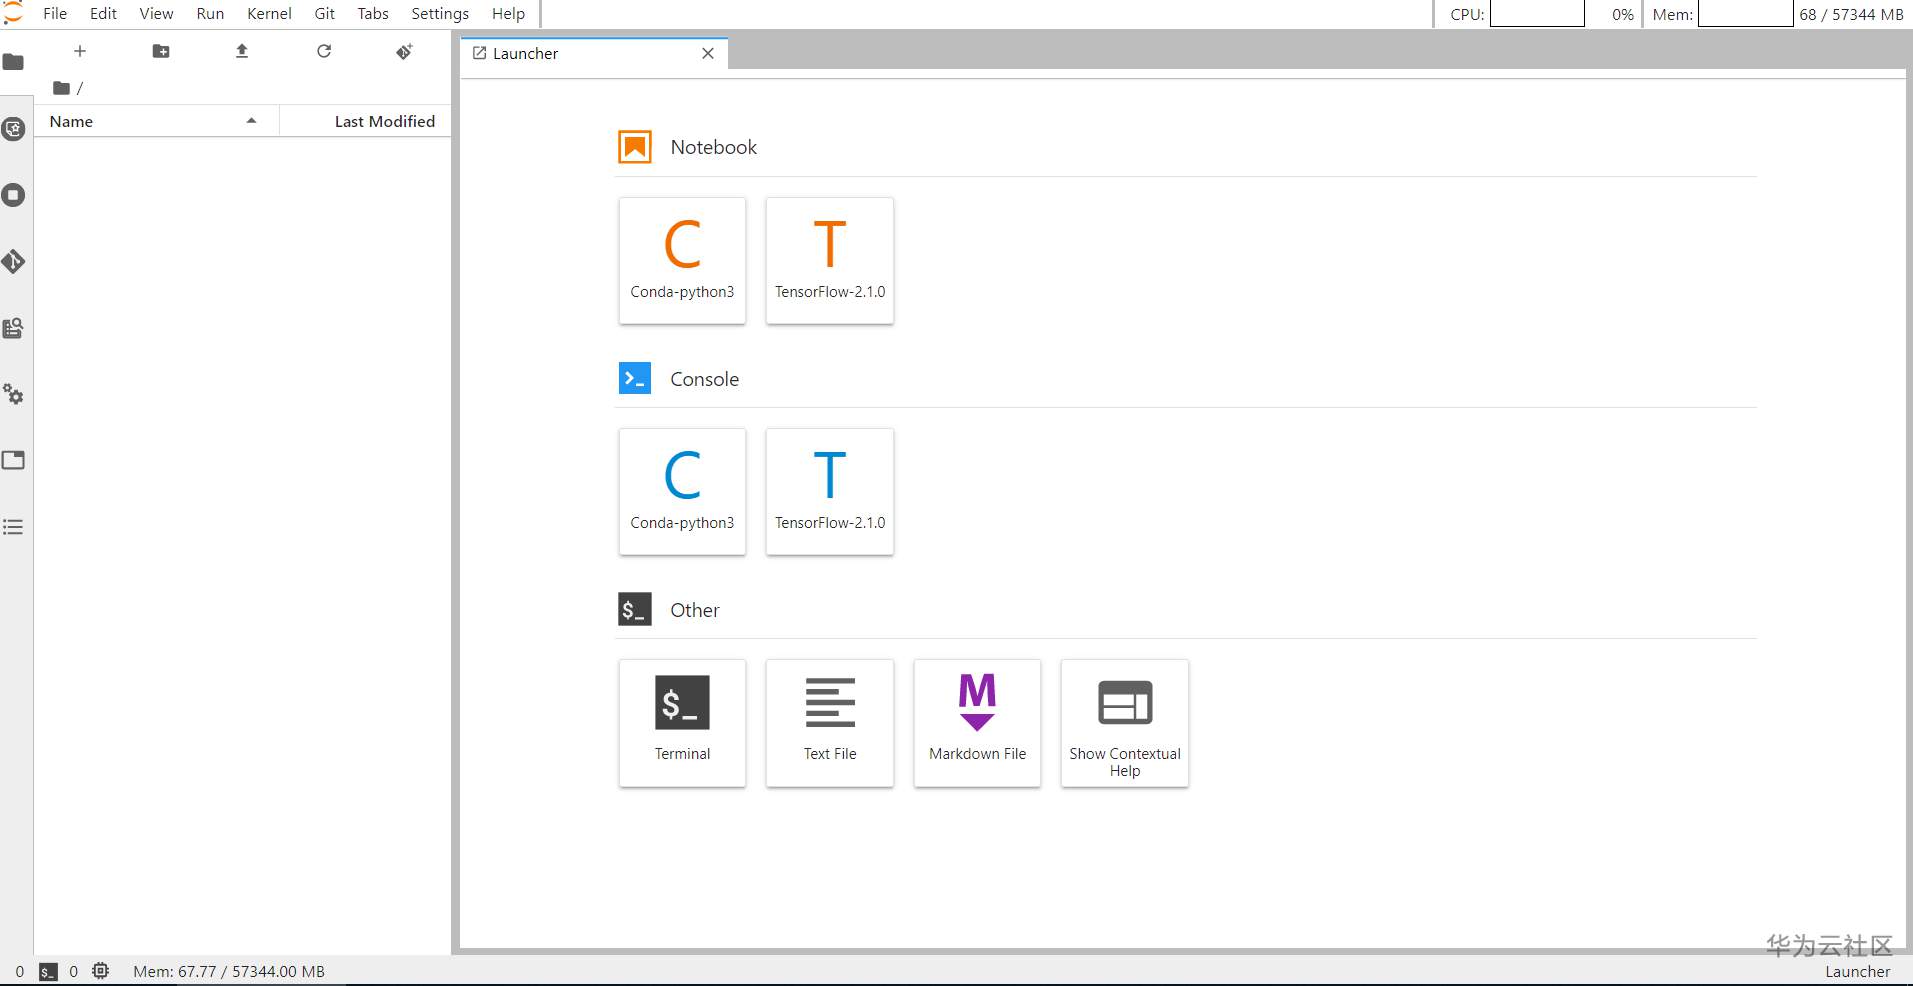Click the 68 / 57344 MB memory text
Viewport: 1913px width, 986px height.
pos(1851,14)
